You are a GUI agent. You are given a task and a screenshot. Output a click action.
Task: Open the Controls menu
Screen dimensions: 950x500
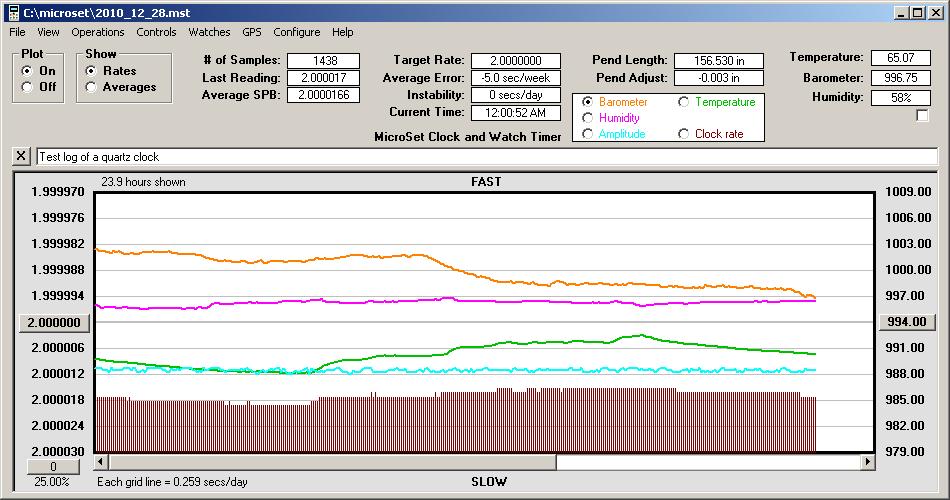click(x=156, y=32)
